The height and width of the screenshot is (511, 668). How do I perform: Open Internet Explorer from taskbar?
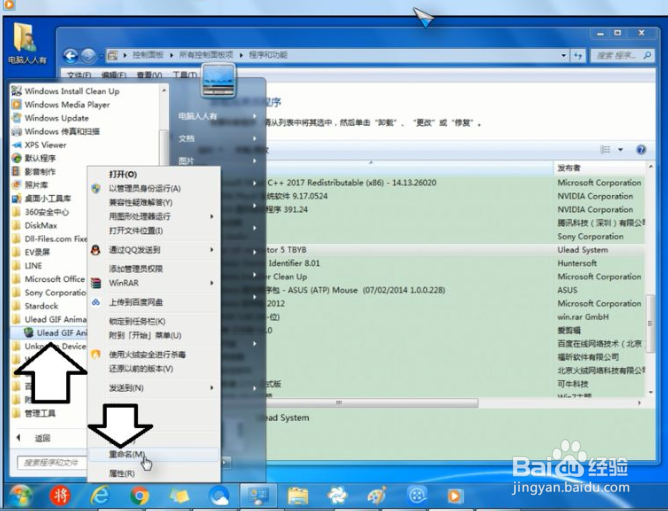[x=100, y=496]
